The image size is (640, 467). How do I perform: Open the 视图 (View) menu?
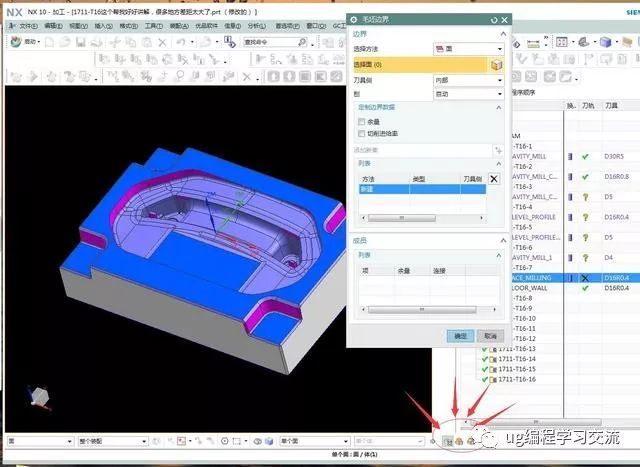pos(78,26)
